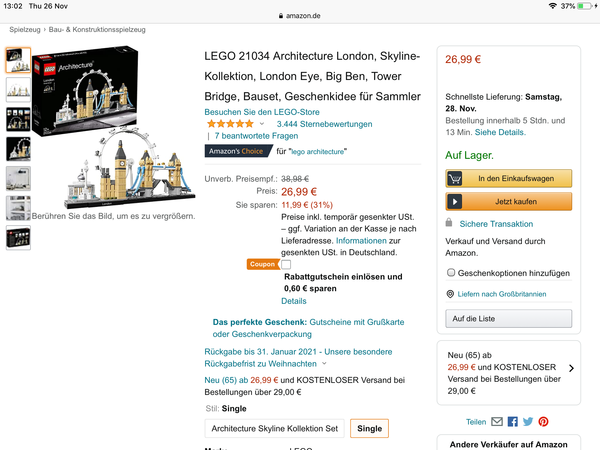Share on Facebook icon
Image resolution: width=600 pixels, height=450 pixels.
point(513,422)
